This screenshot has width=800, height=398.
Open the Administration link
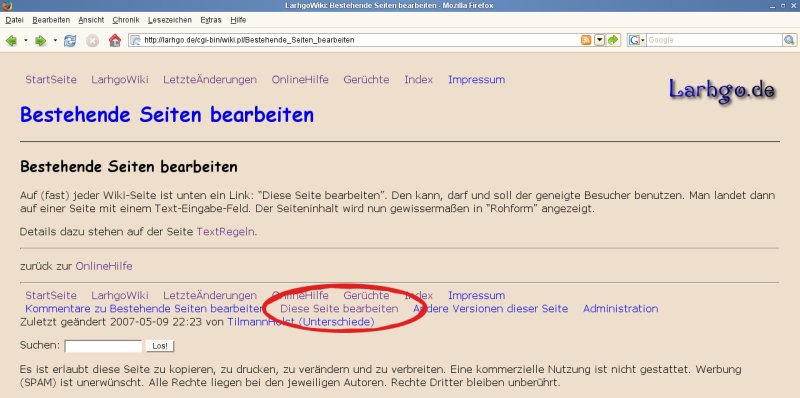pyautogui.click(x=620, y=309)
